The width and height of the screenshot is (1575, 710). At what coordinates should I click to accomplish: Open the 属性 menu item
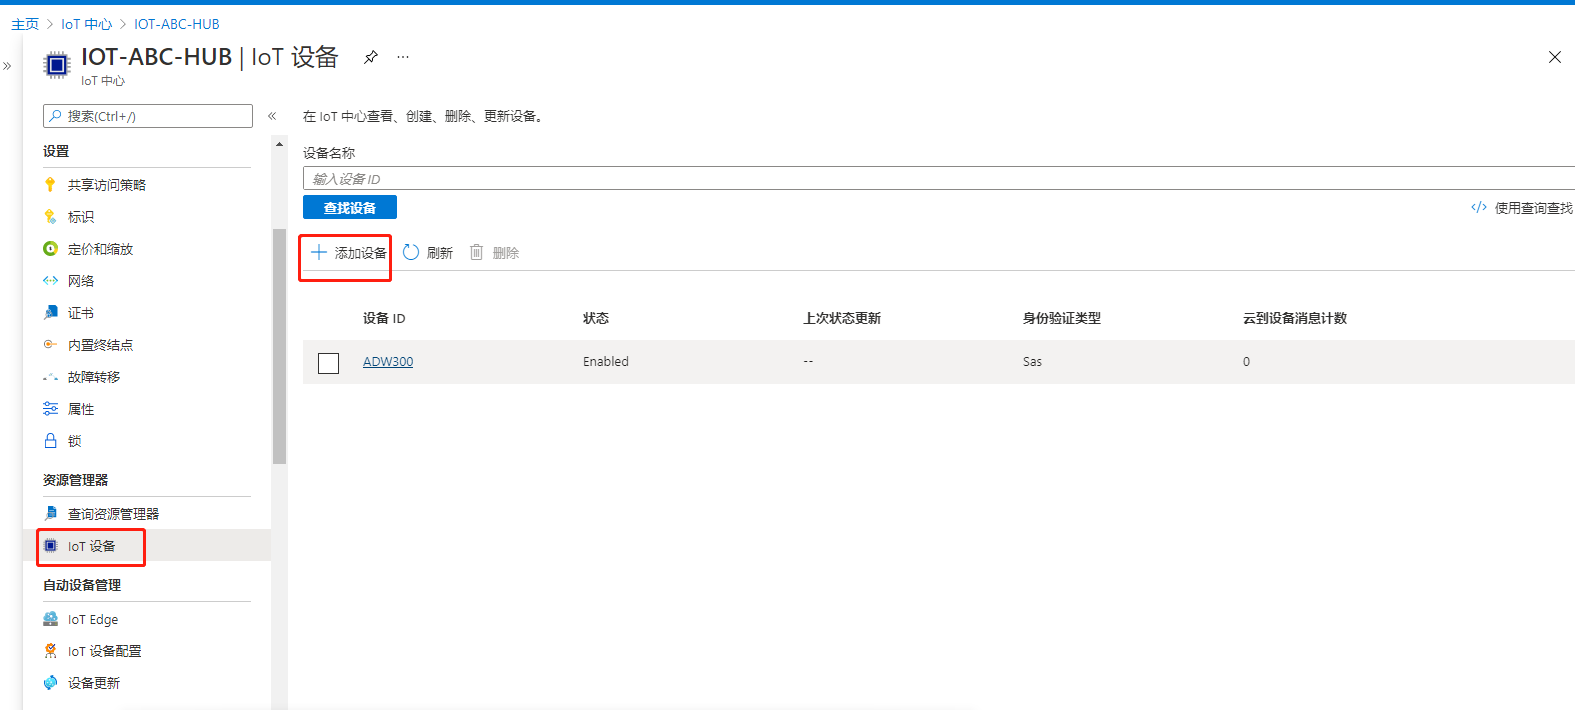(81, 409)
